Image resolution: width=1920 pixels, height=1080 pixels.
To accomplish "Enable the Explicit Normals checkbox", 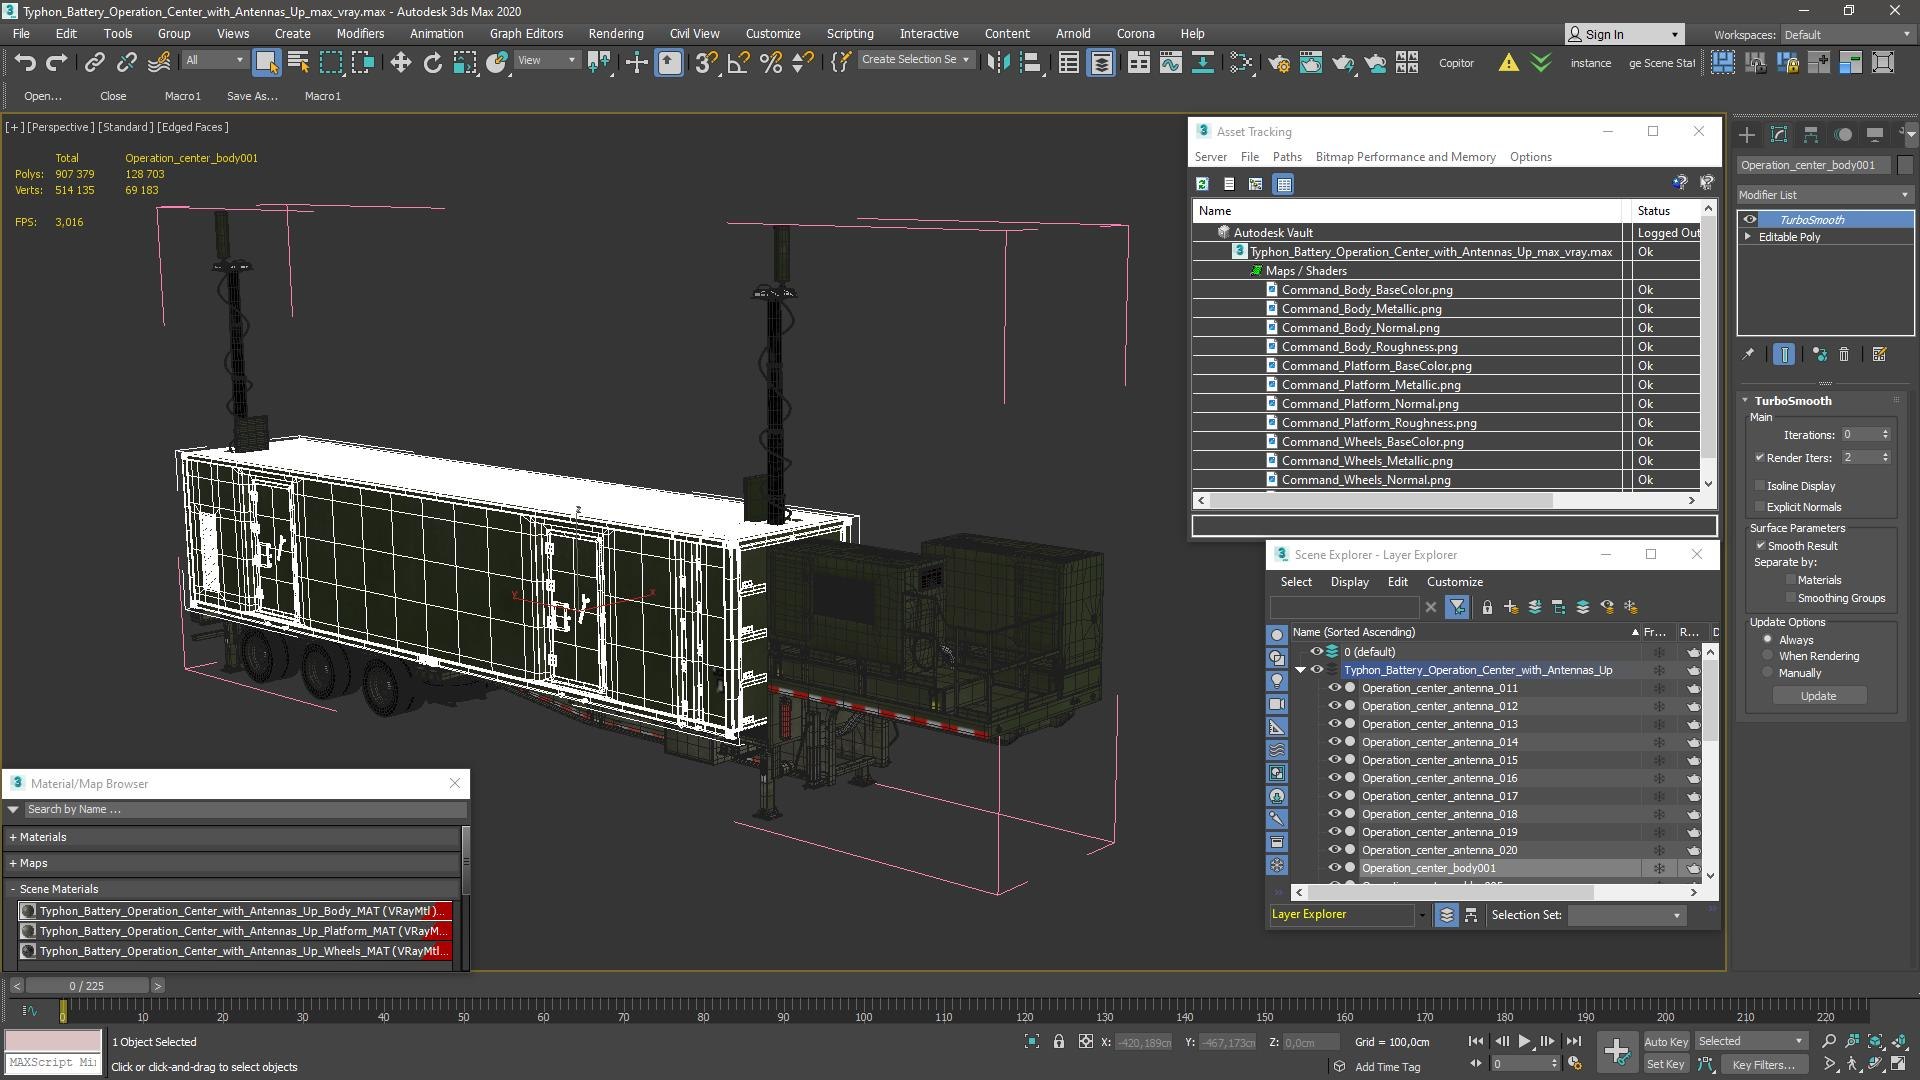I will click(1760, 506).
